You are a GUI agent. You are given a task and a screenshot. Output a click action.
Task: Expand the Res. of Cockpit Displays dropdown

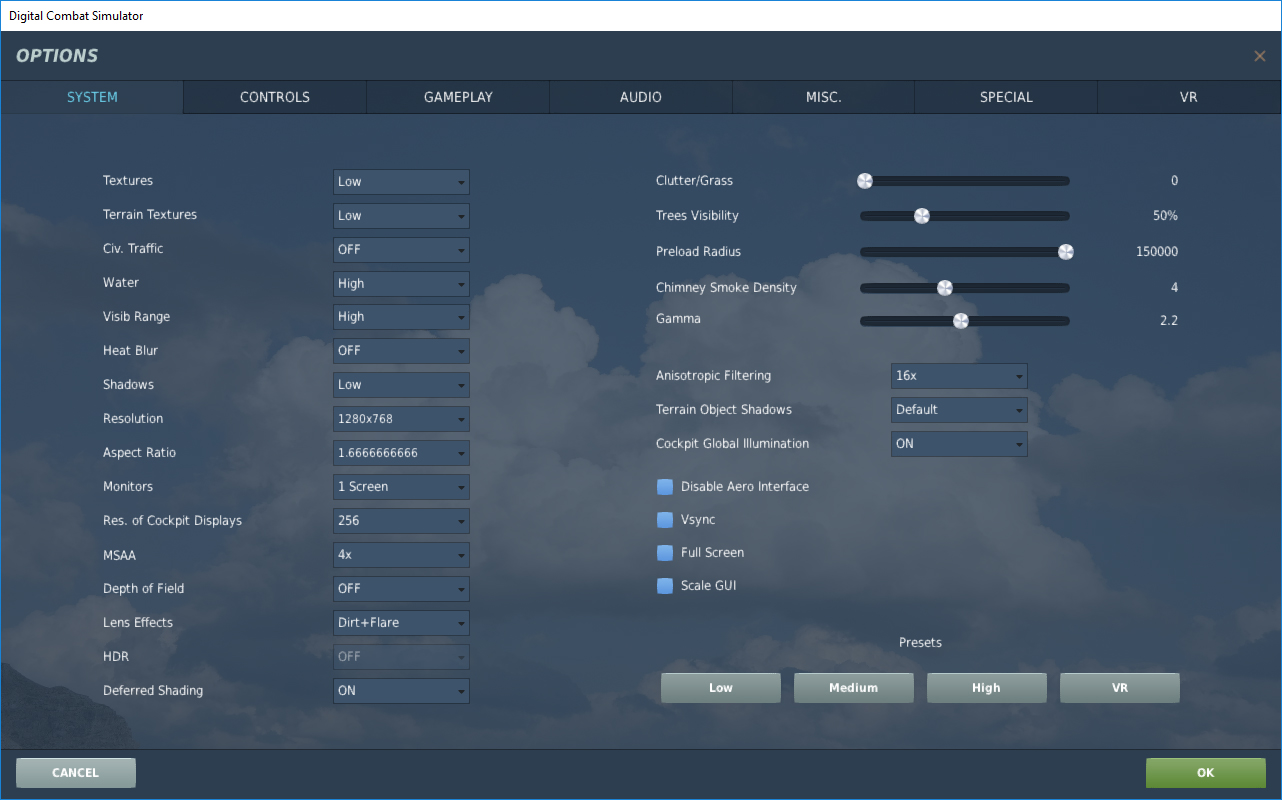tap(401, 521)
